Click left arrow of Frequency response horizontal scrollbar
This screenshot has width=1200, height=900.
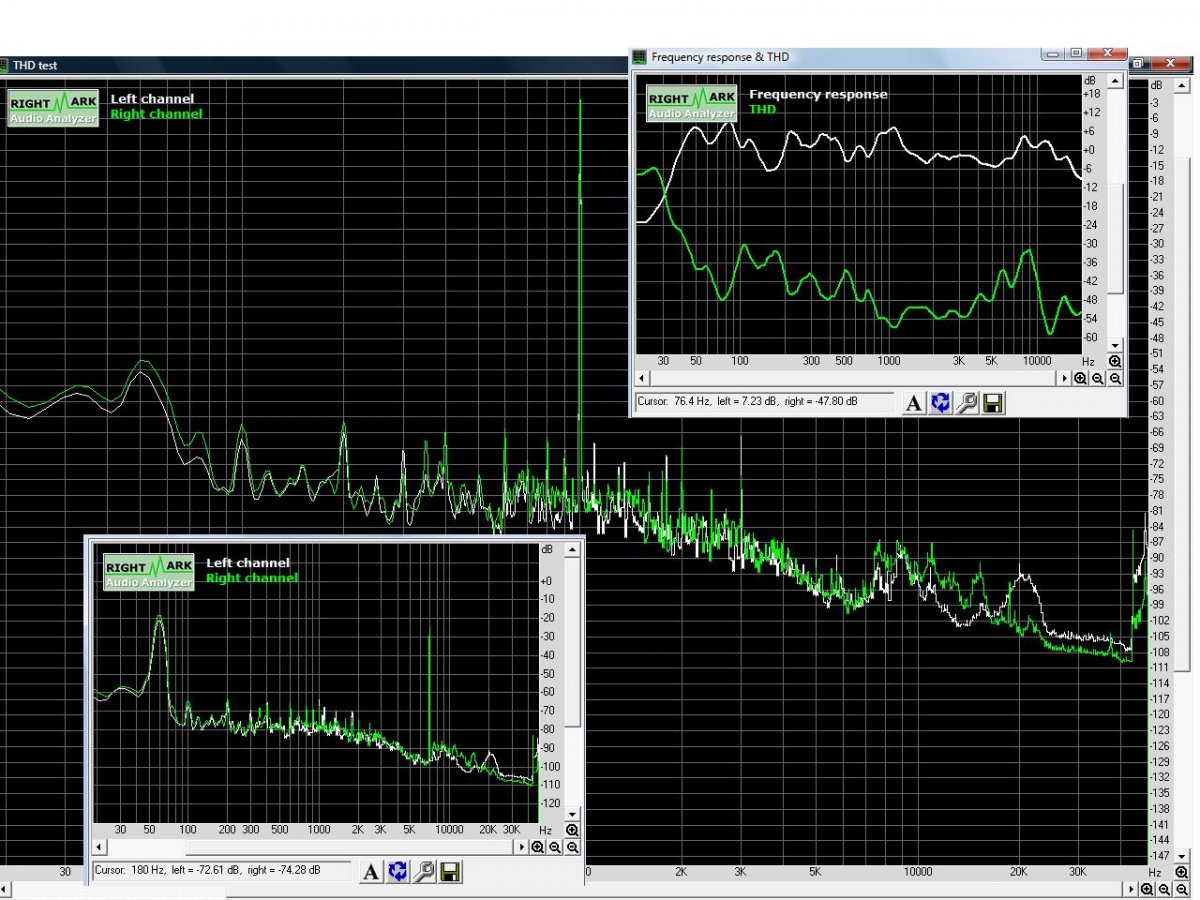(642, 379)
